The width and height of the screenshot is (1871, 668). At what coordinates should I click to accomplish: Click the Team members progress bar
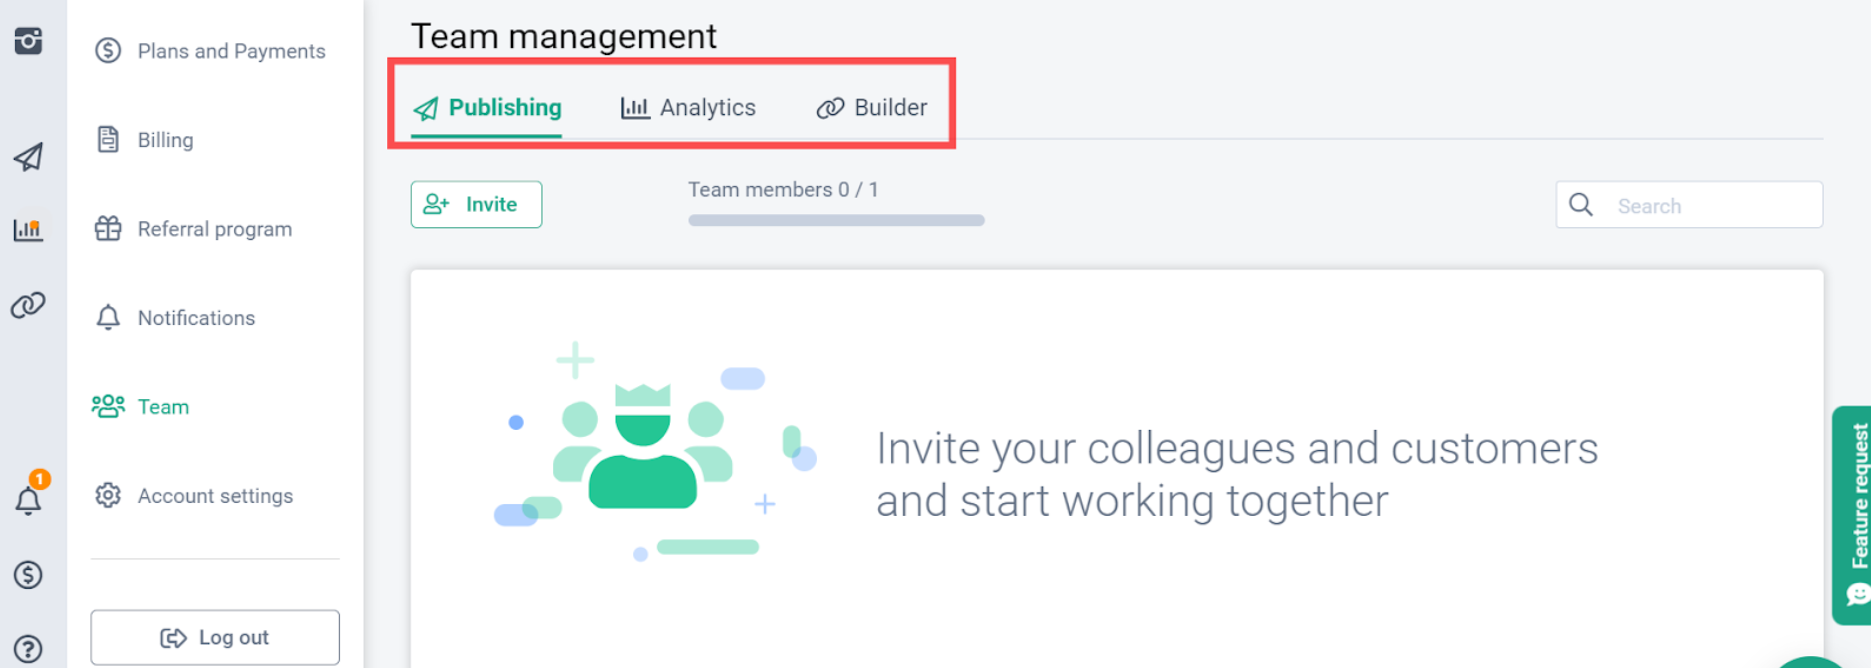tap(836, 220)
